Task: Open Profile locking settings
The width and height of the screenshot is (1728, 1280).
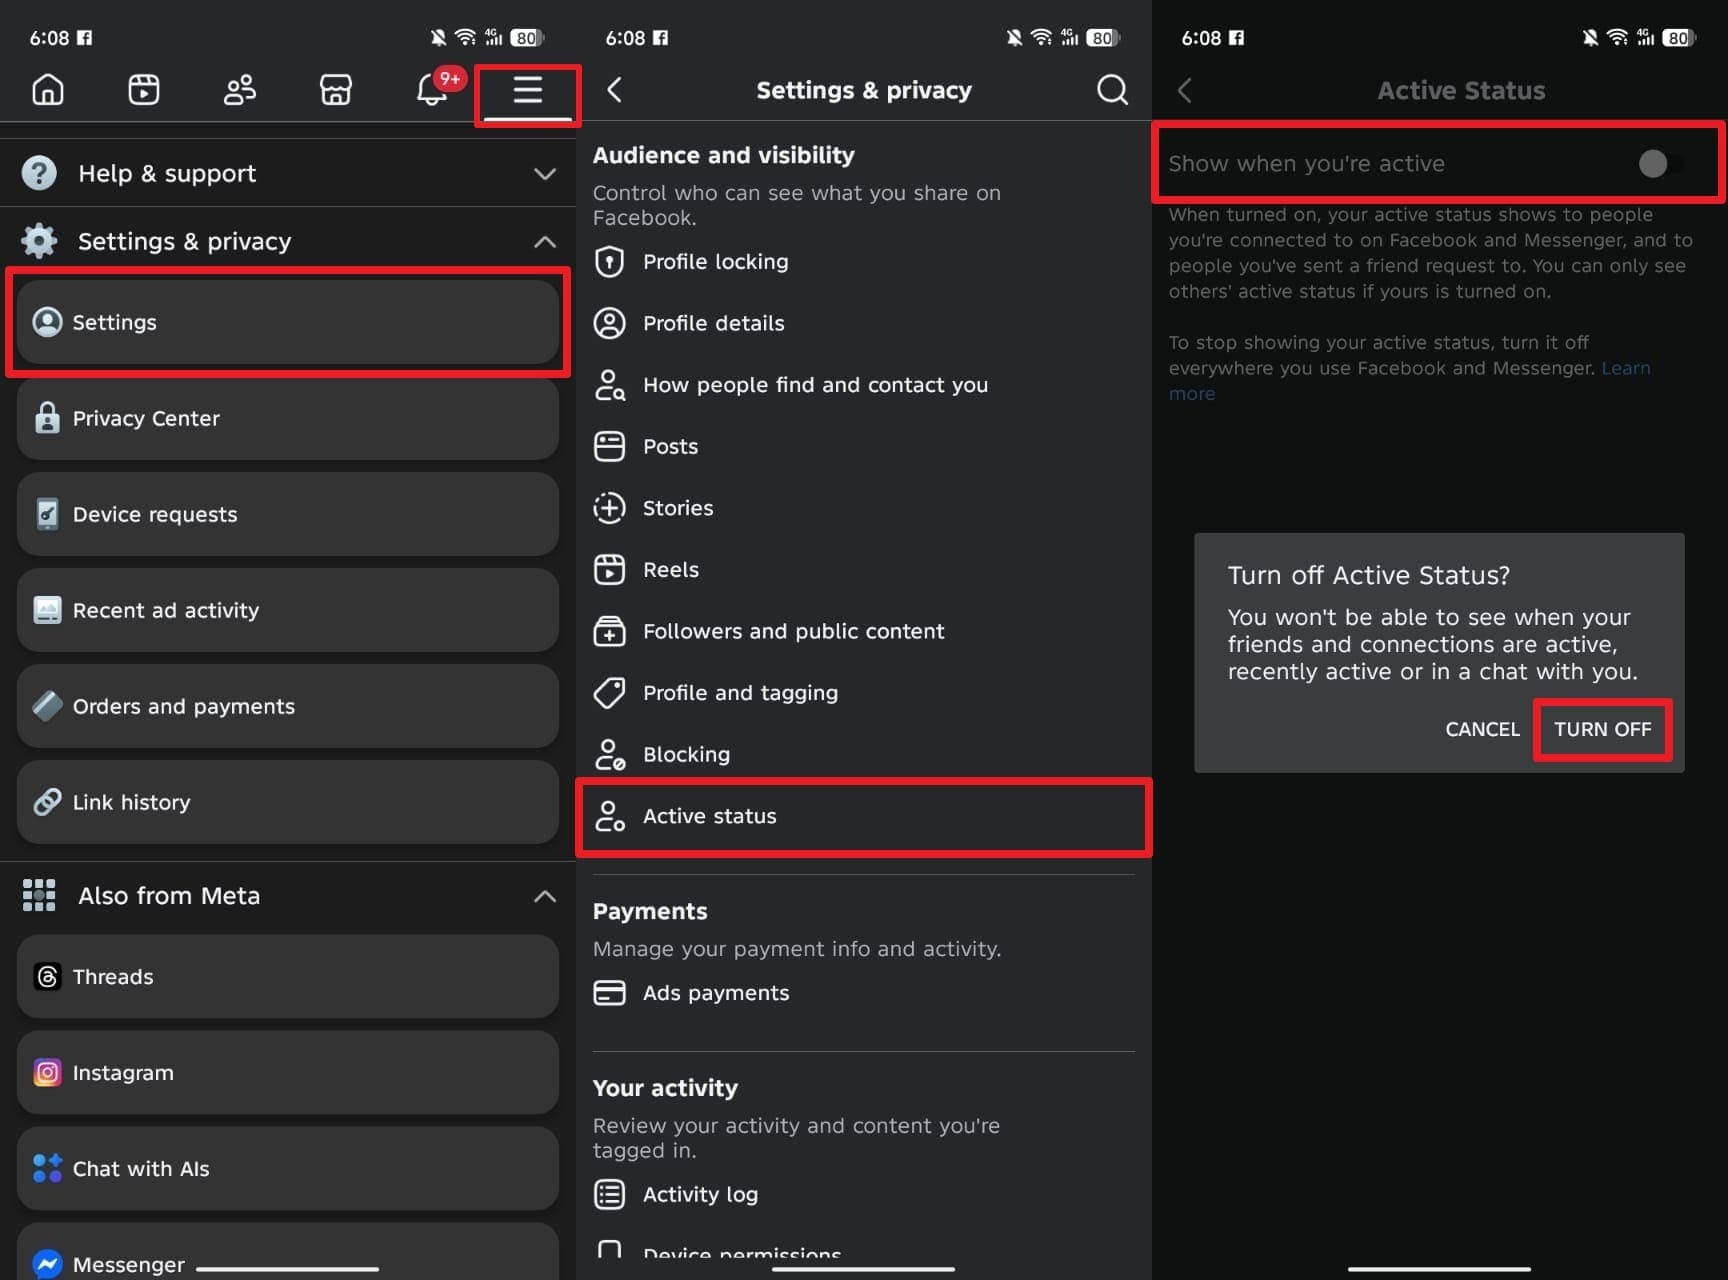Action: tap(715, 261)
